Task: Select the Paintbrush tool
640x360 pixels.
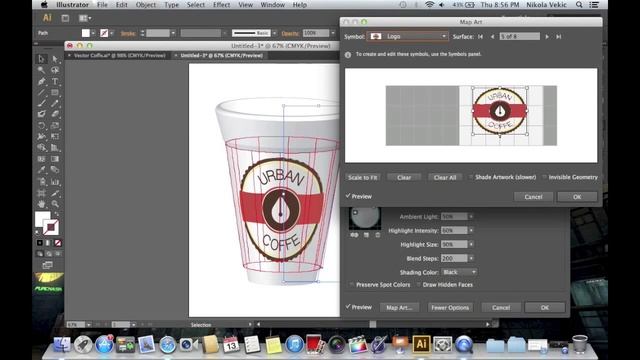Action: click(x=41, y=104)
